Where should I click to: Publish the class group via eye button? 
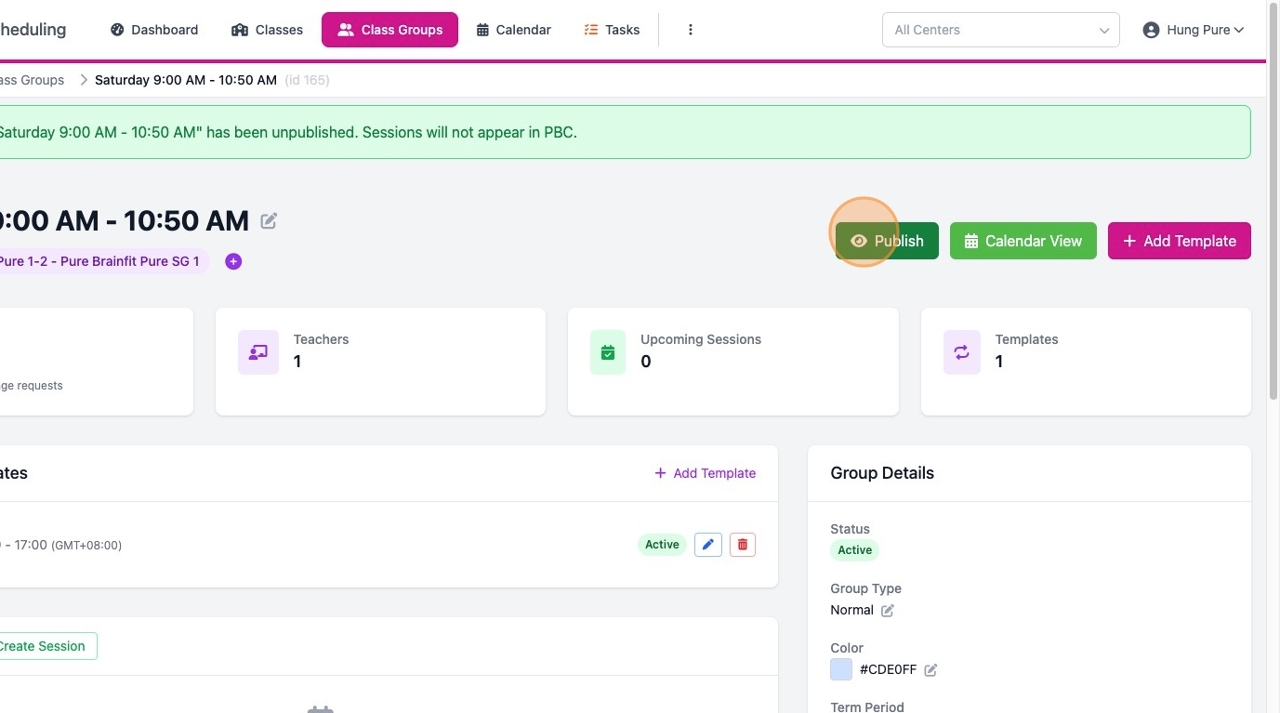[887, 241]
